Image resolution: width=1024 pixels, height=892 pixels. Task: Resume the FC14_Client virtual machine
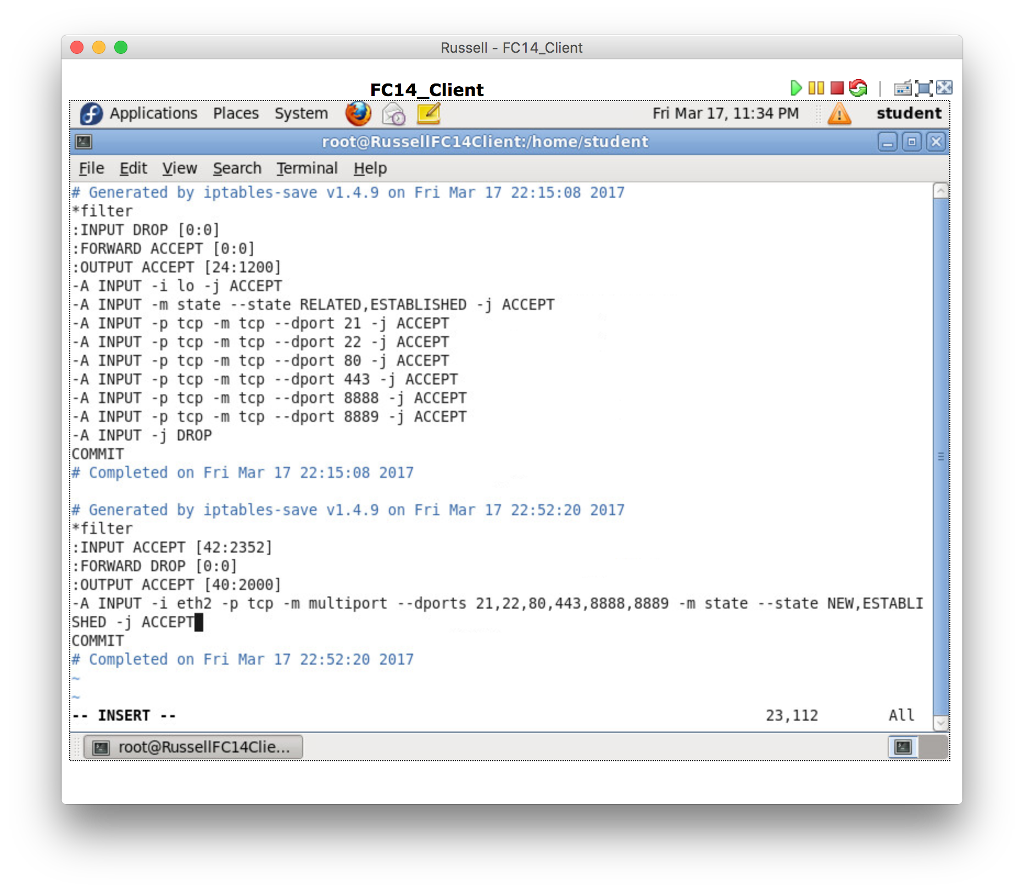[x=796, y=88]
